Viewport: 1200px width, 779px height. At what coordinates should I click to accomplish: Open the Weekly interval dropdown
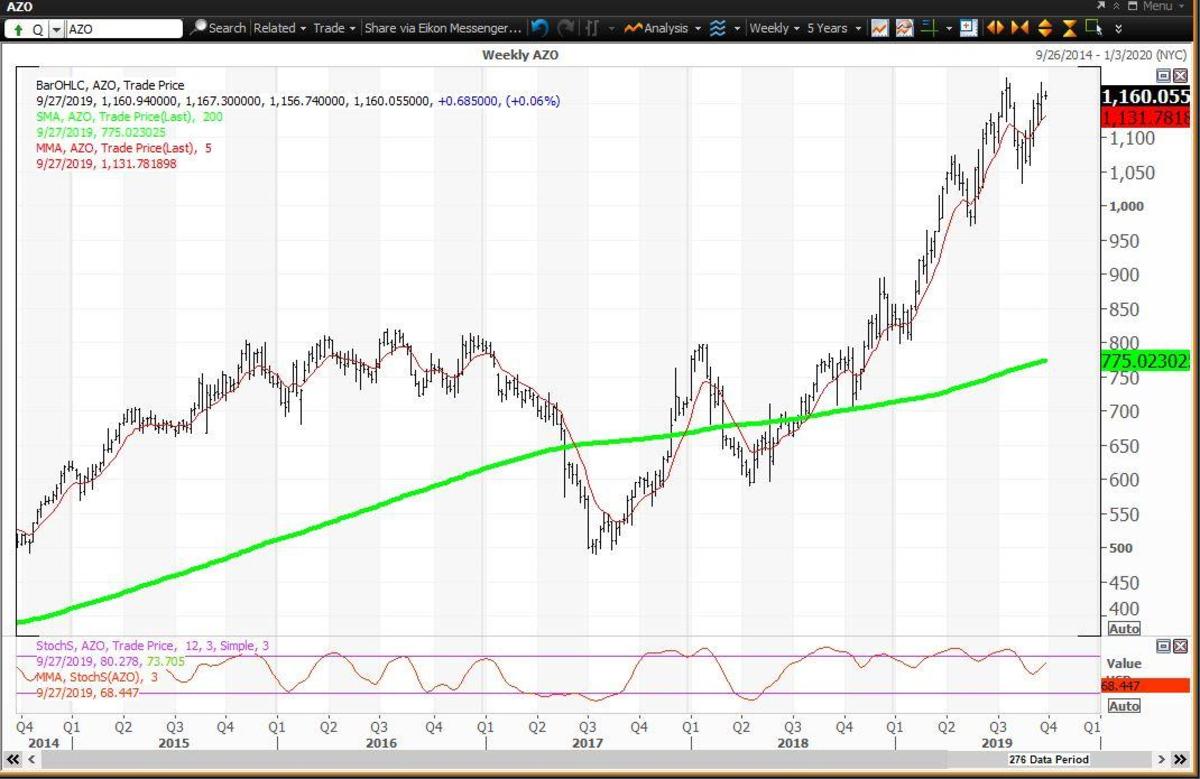(x=770, y=28)
